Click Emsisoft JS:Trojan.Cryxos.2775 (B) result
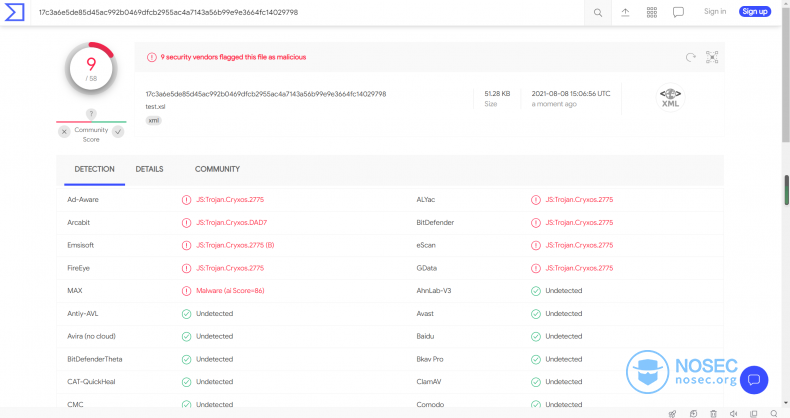The height and width of the screenshot is (418, 790). (x=235, y=245)
